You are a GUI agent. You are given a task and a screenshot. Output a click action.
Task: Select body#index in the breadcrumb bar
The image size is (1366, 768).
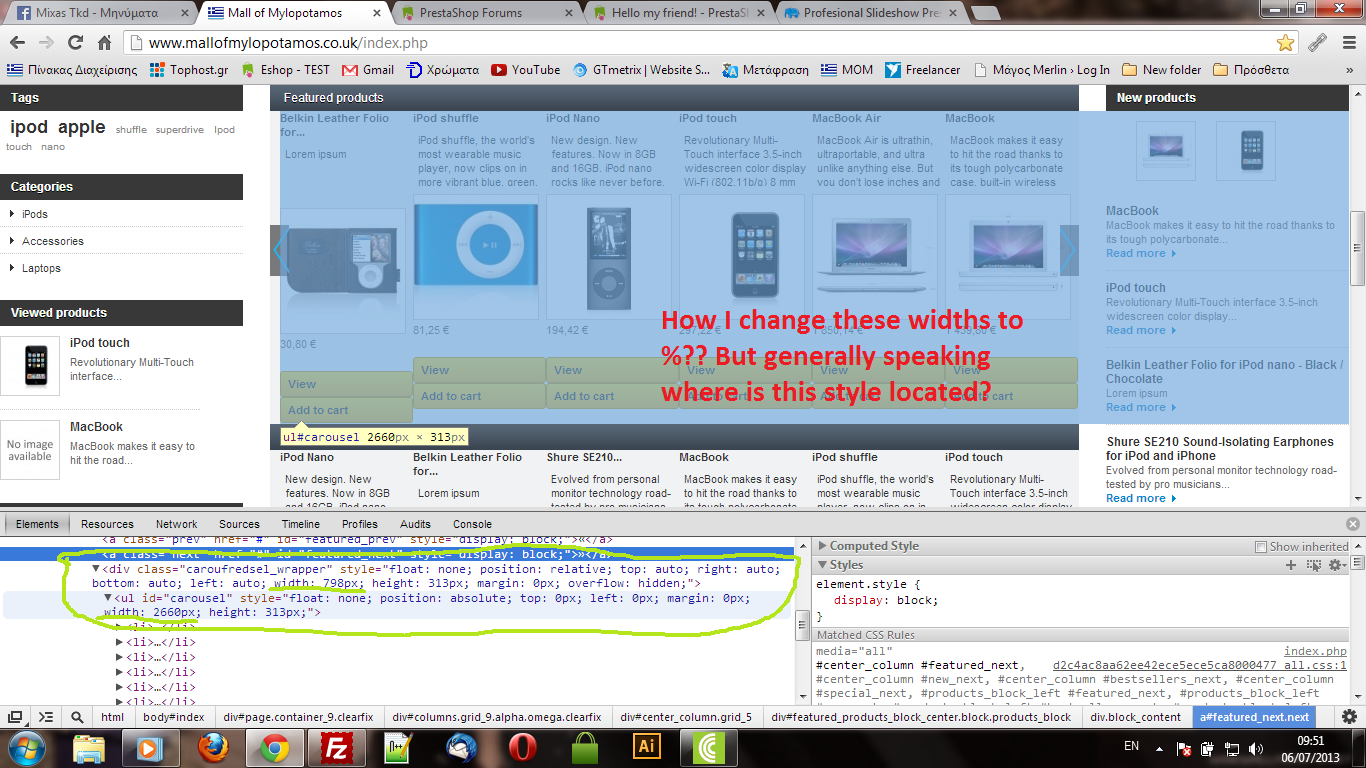coord(174,717)
